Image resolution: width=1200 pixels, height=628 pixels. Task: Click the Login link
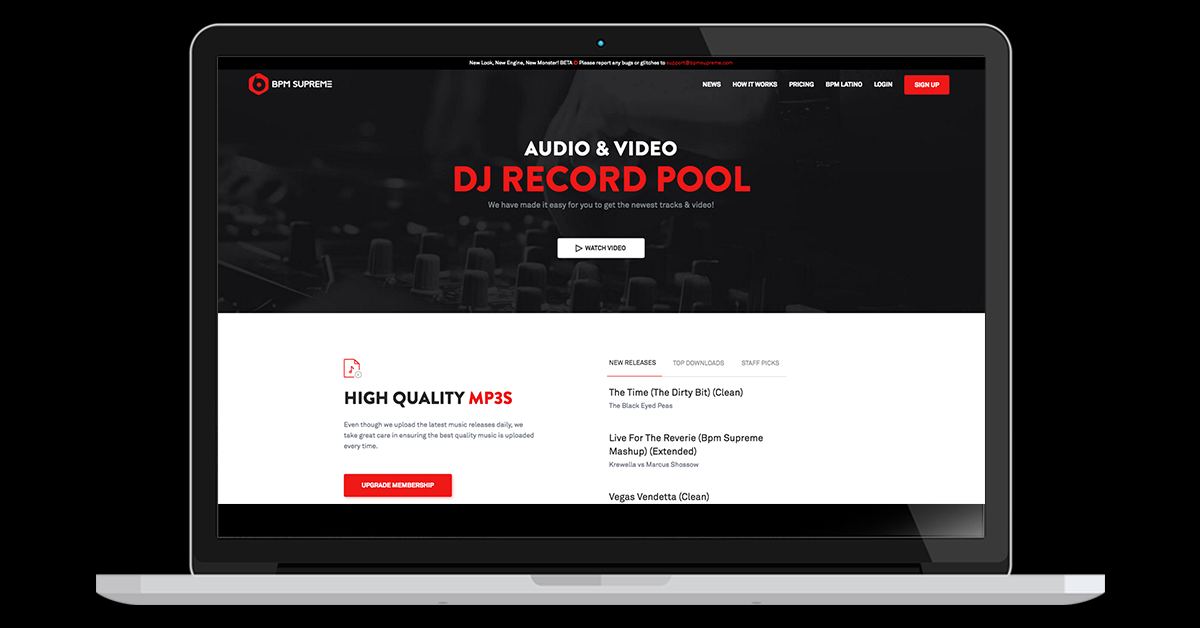point(883,85)
